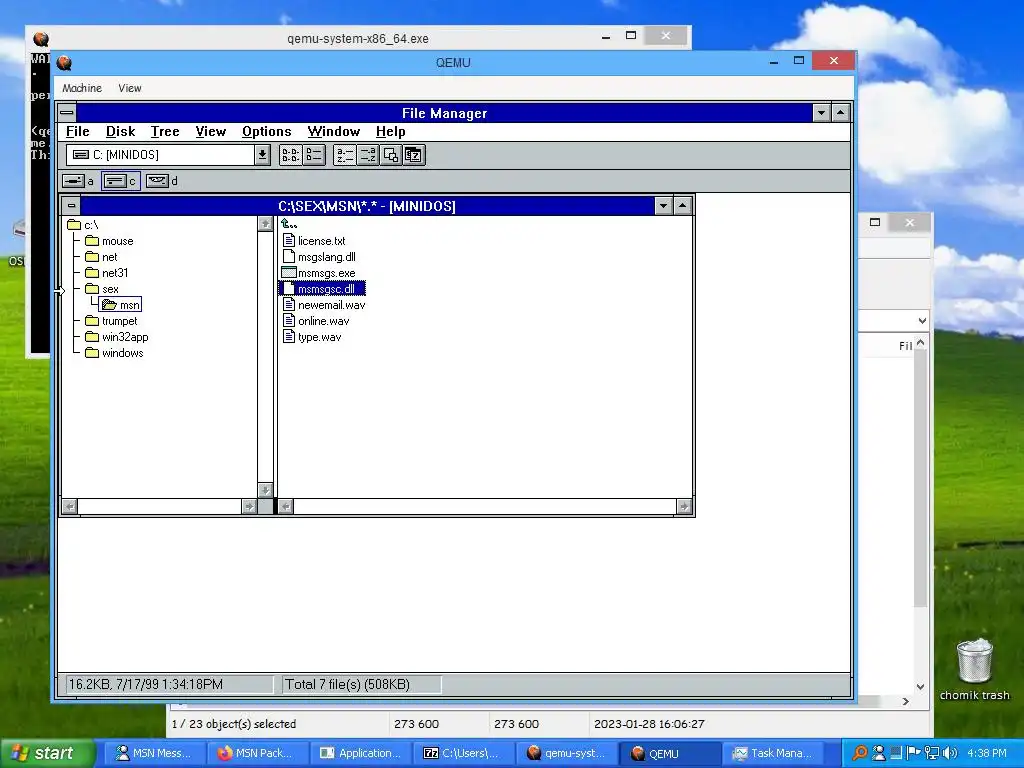Click the orange magnifier tray icon

[860, 753]
